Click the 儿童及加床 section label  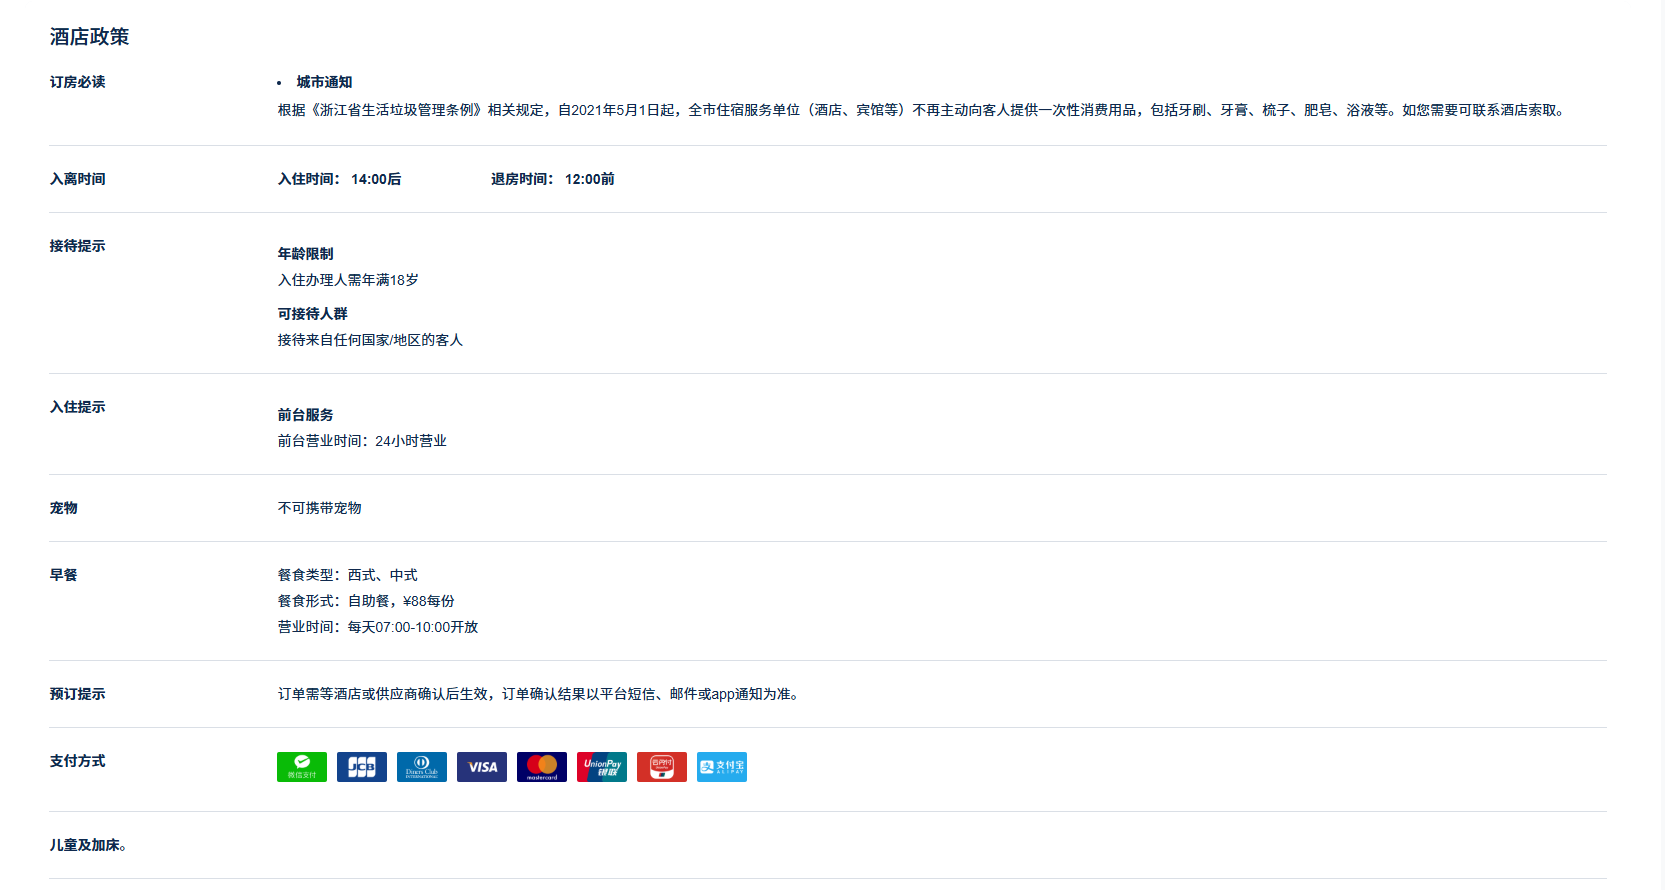(88, 845)
